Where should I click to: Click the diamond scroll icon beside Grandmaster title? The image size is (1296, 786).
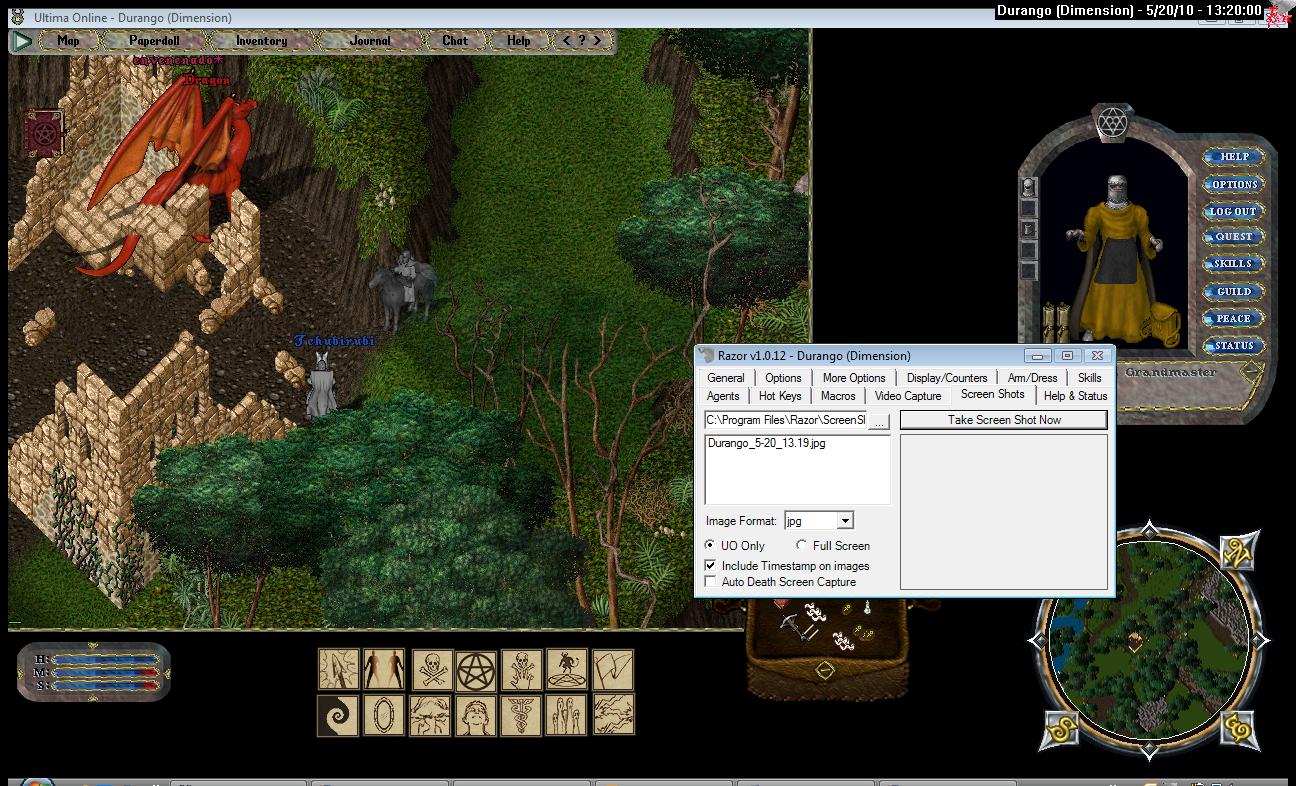(1250, 372)
